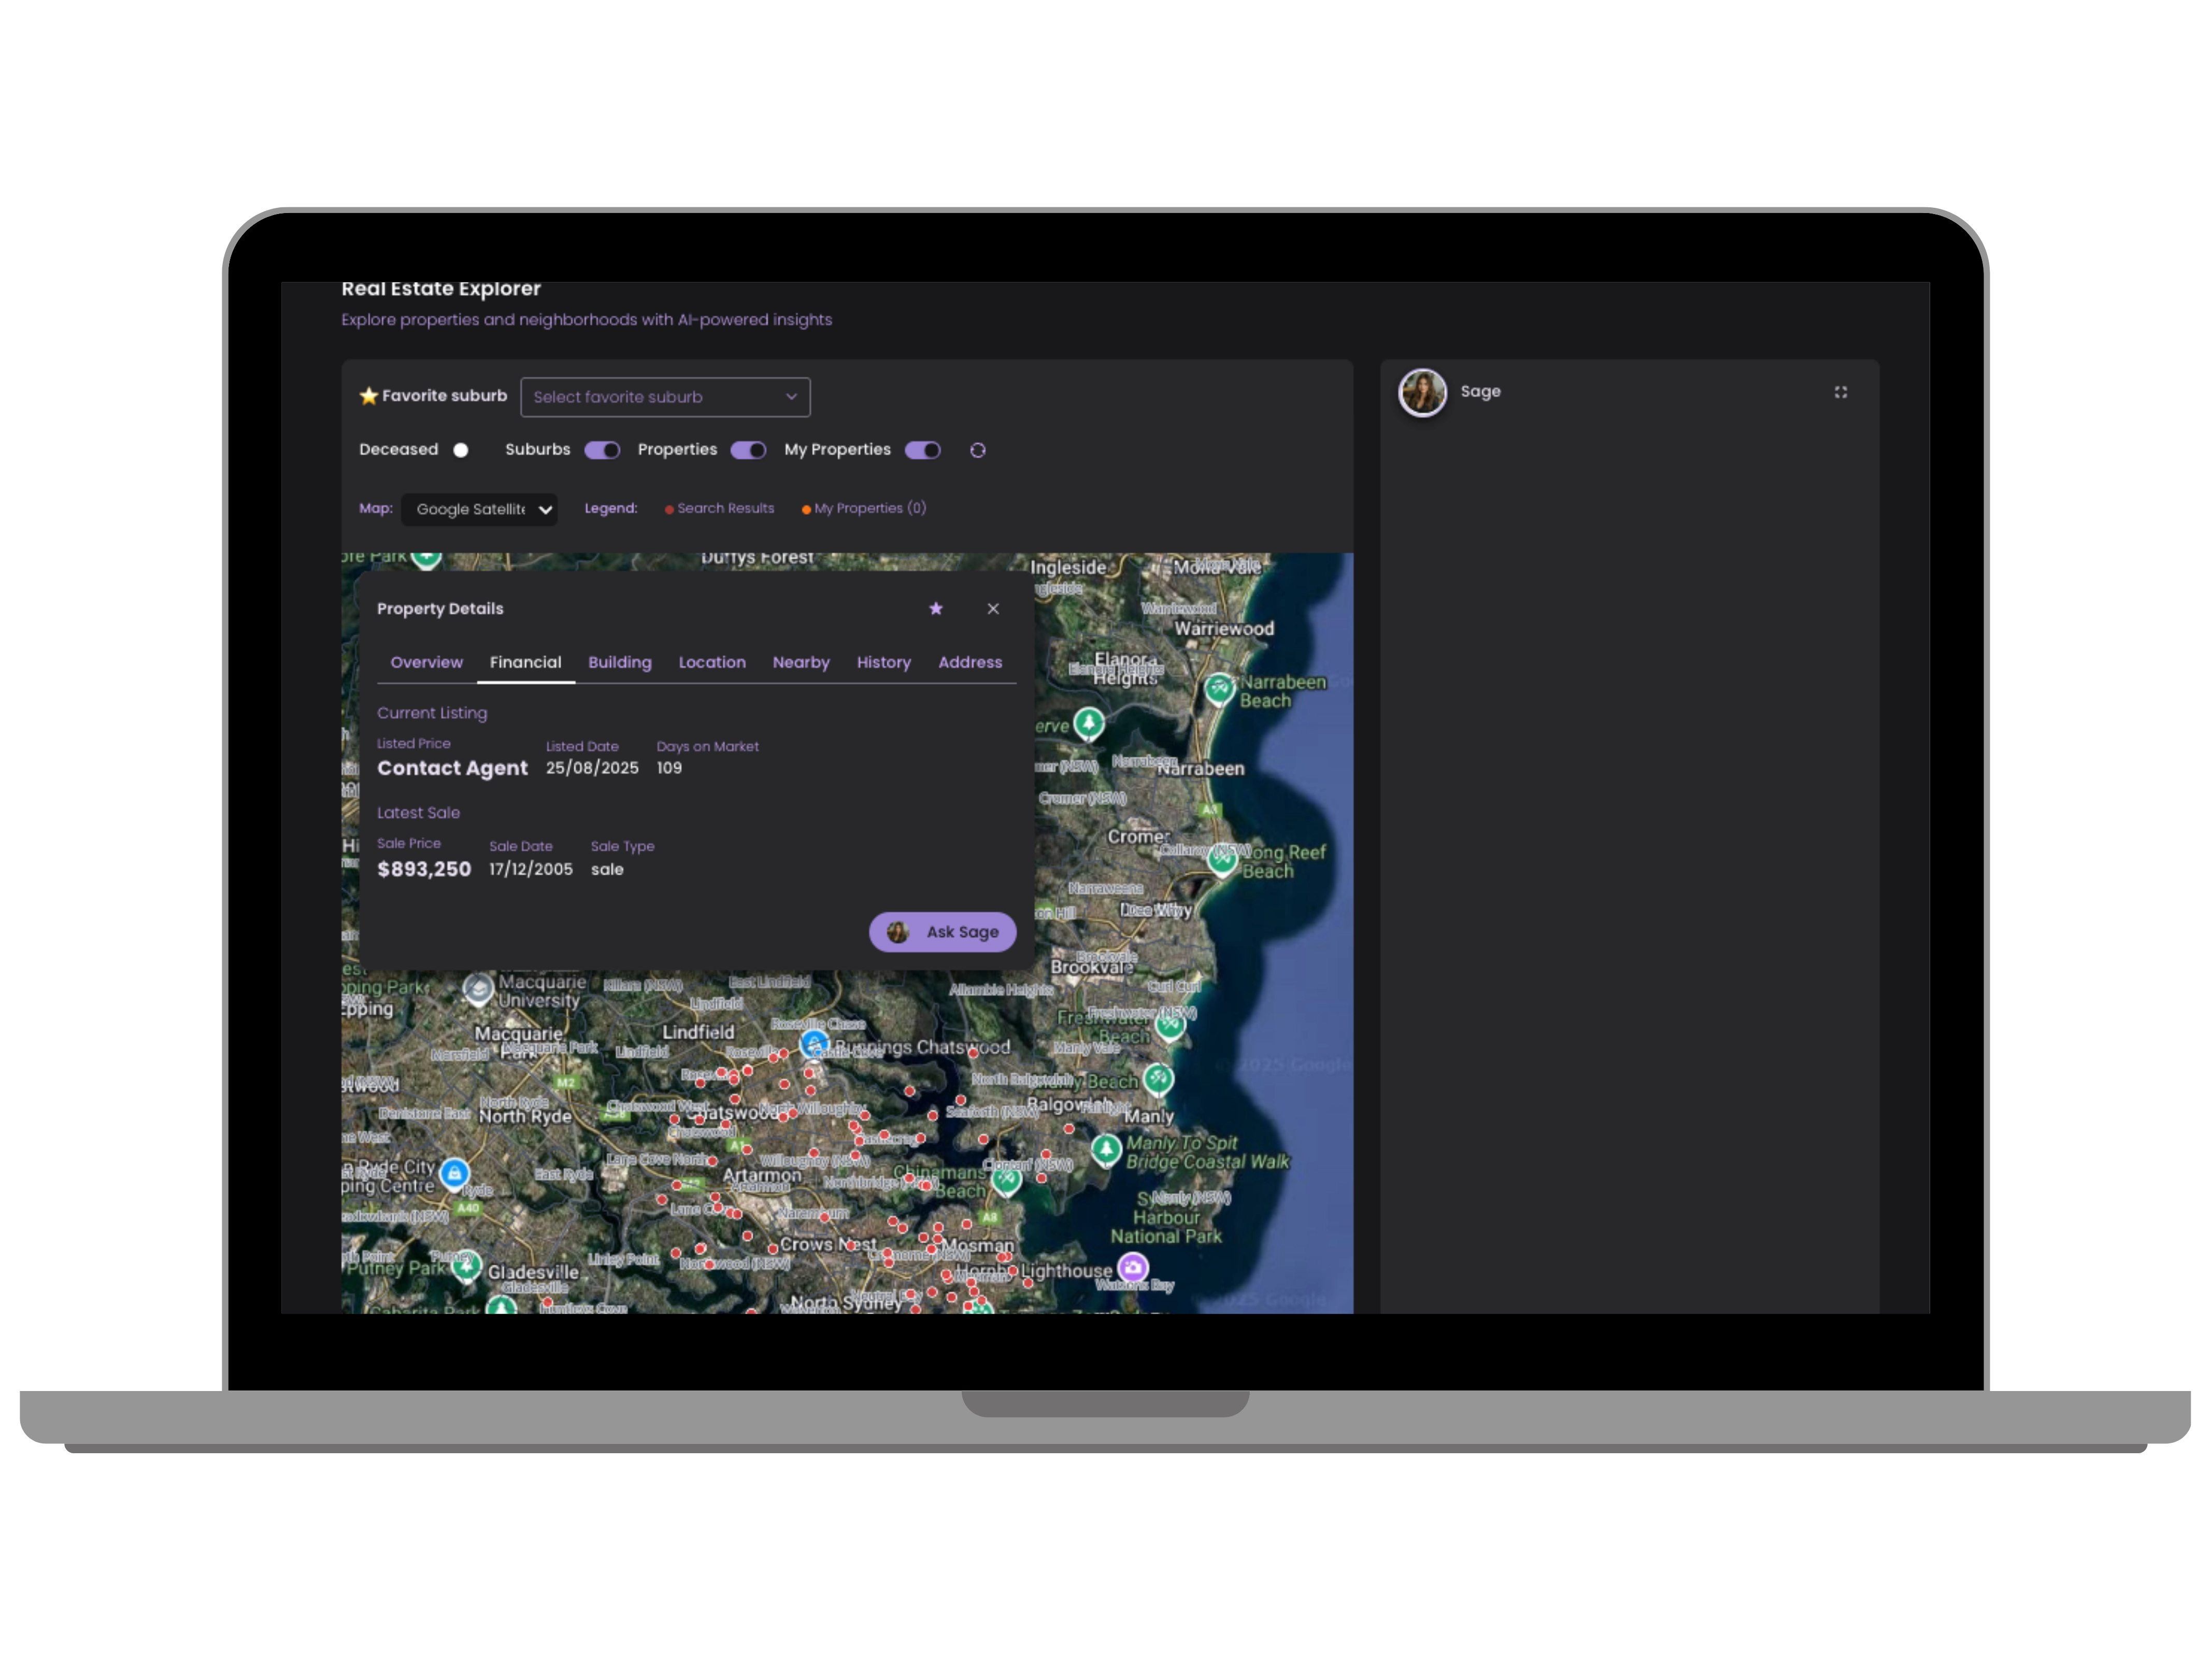Click the Macquarie University map marker
Viewport: 2212px width, 1660px height.
(x=478, y=988)
